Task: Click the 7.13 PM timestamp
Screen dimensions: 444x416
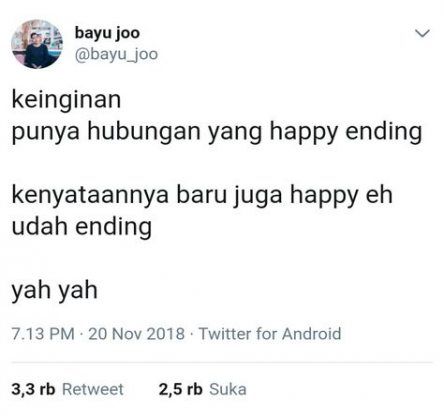Action: click(x=43, y=334)
